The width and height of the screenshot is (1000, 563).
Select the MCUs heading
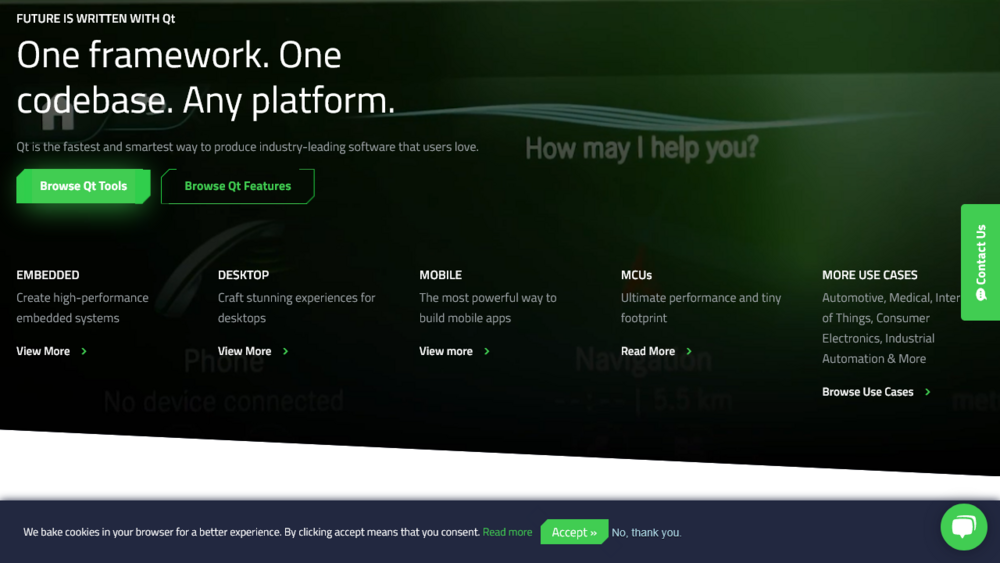click(636, 275)
